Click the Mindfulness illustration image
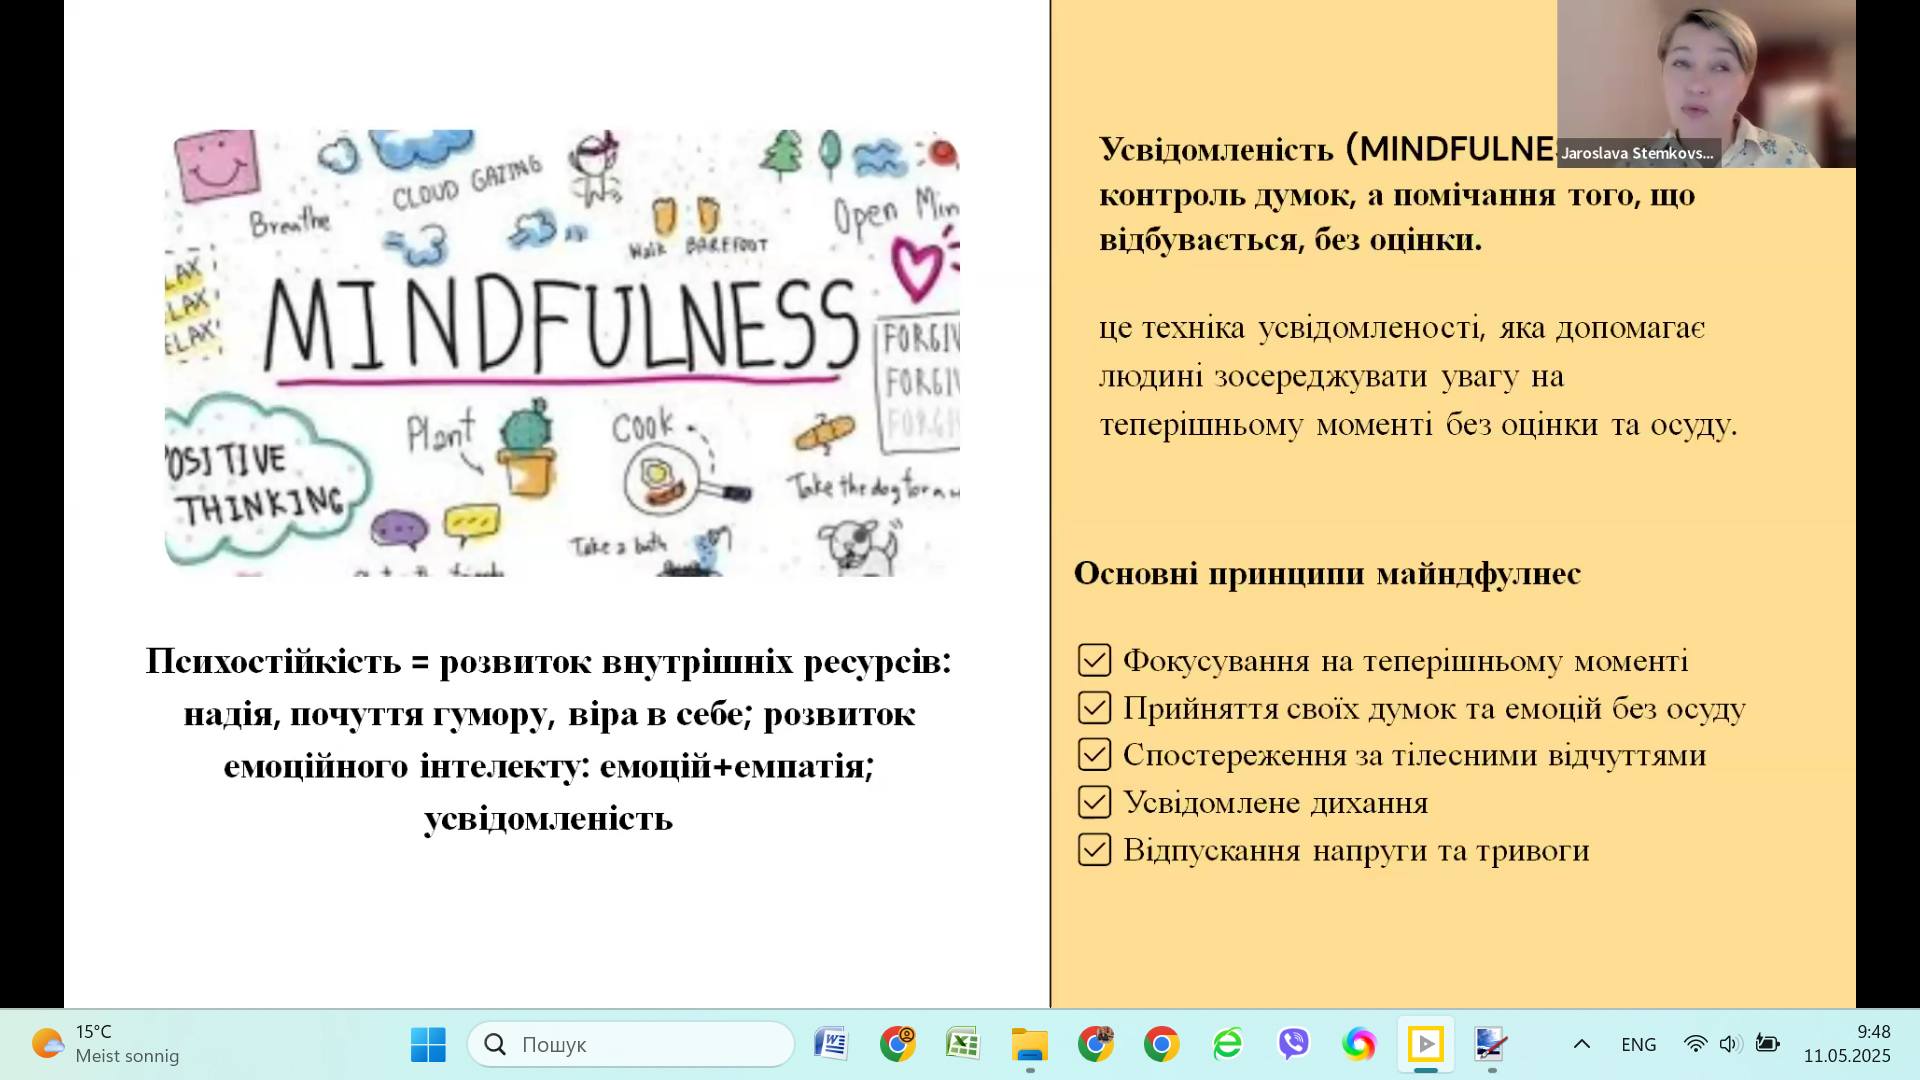 tap(562, 352)
